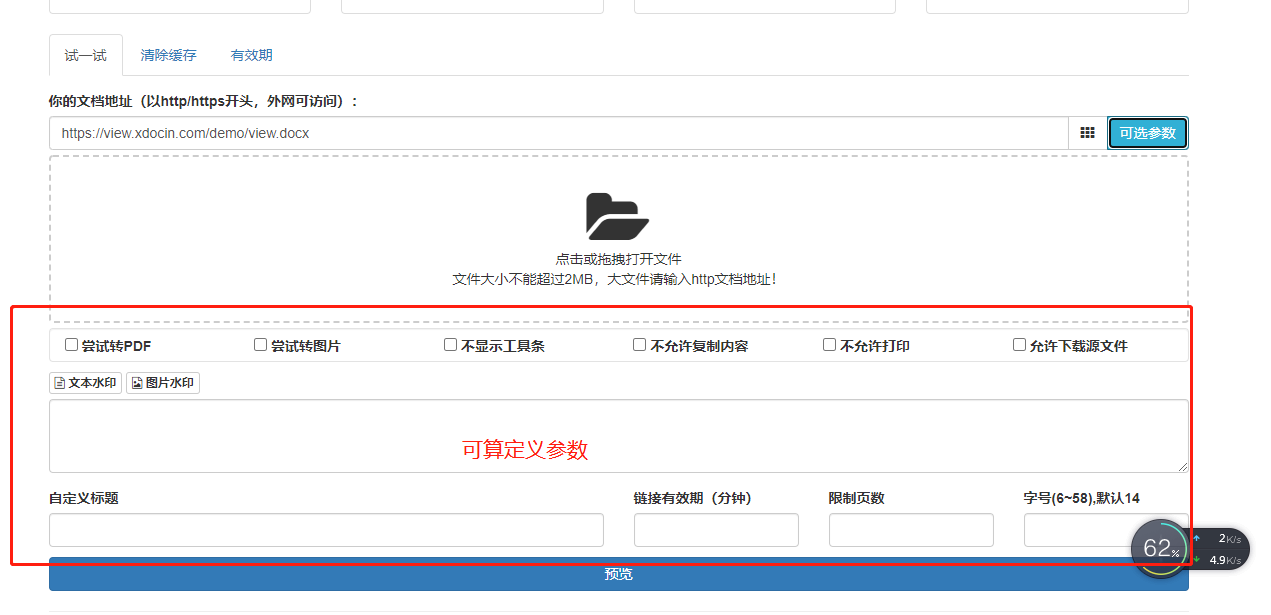Viewport: 1271px width, 615px height.
Task: Toggle the 不显示工具条 checkbox
Action: click(450, 345)
